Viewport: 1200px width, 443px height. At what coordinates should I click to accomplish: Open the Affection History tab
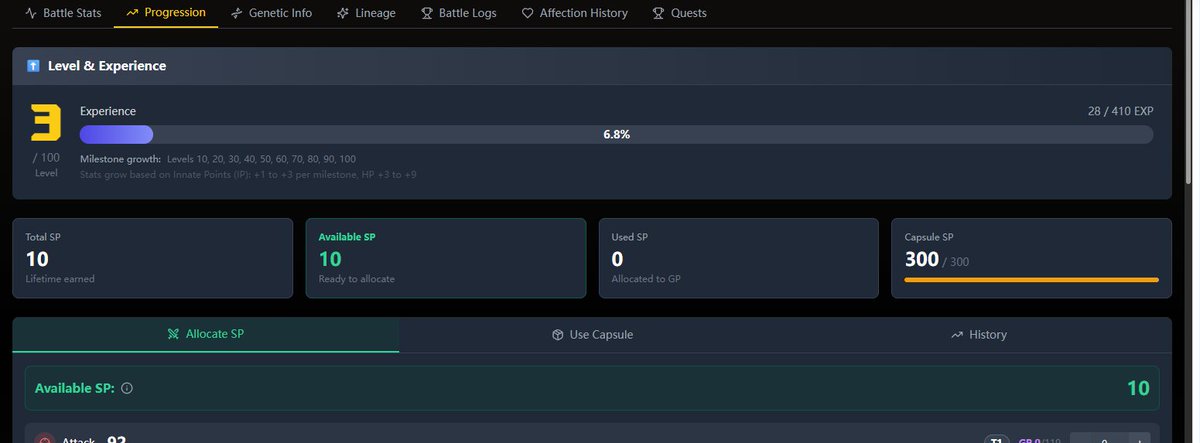pyautogui.click(x=575, y=13)
